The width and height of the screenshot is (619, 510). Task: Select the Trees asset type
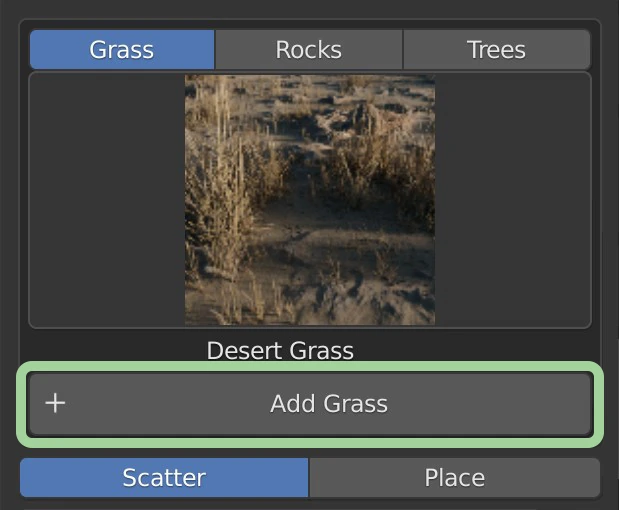(x=496, y=49)
